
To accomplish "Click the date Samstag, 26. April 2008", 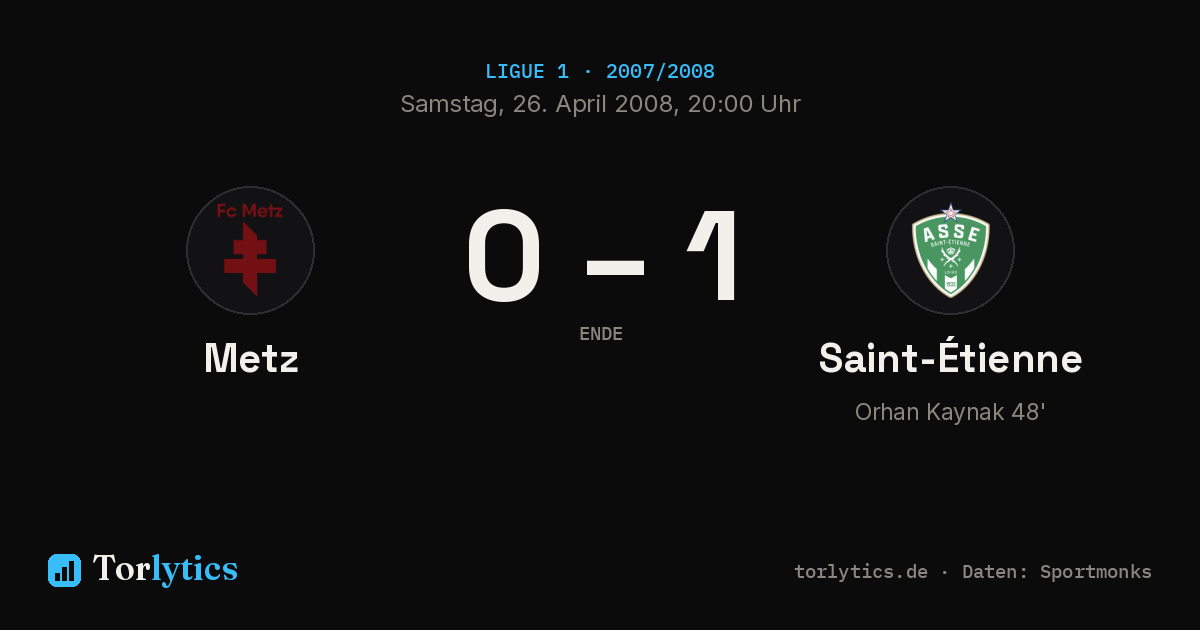I will pyautogui.click(x=536, y=104).
